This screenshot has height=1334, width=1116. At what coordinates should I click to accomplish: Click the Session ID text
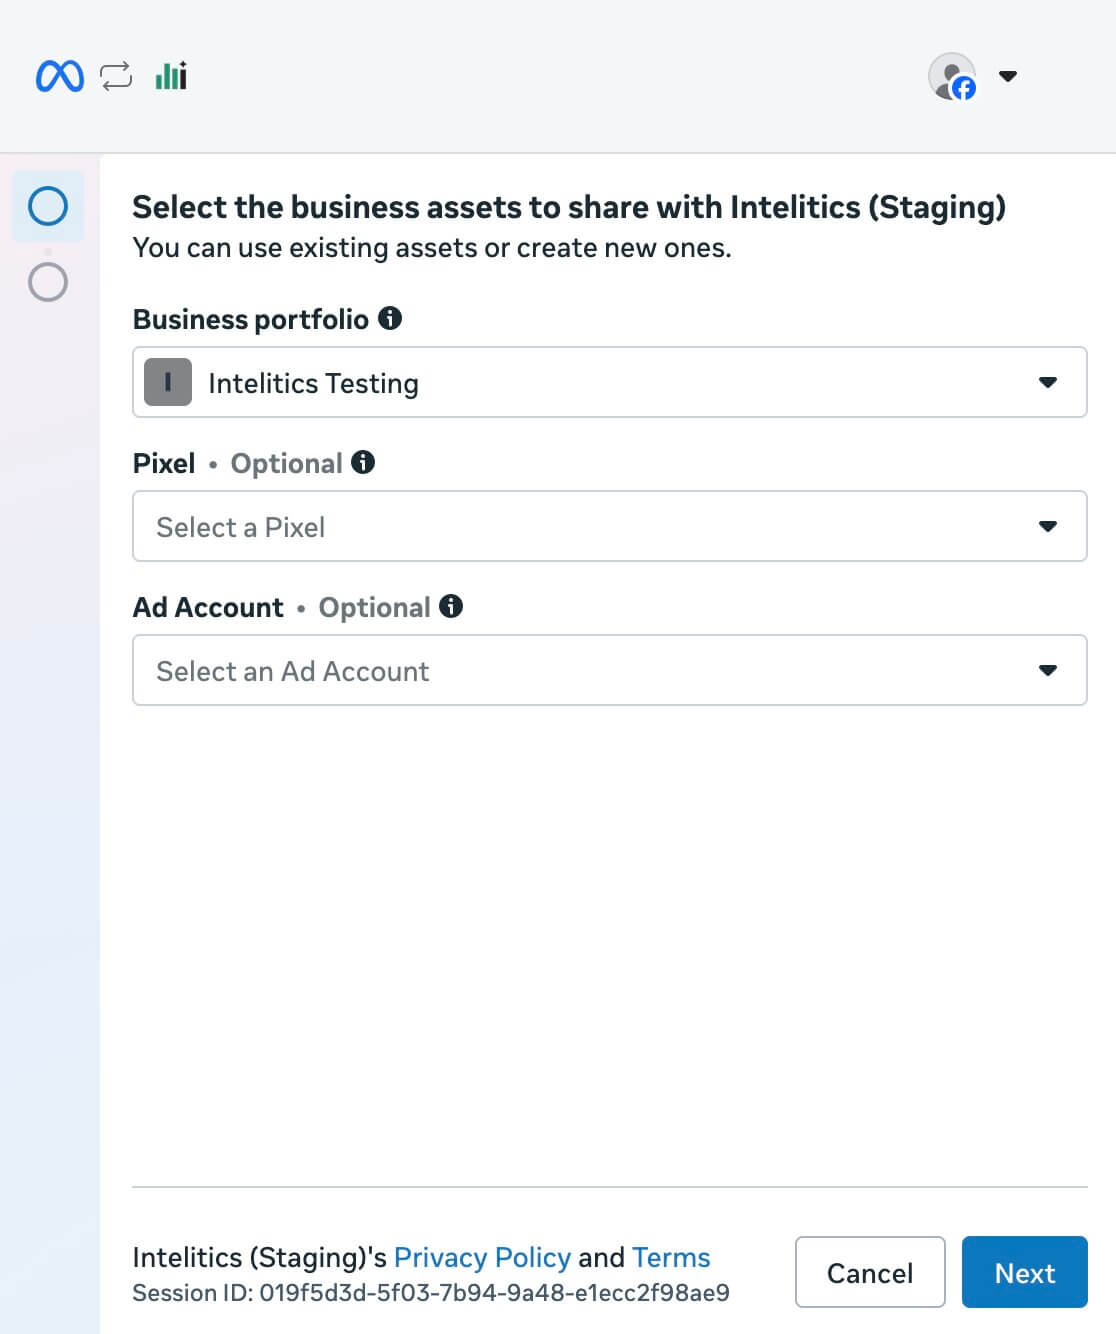point(431,1293)
